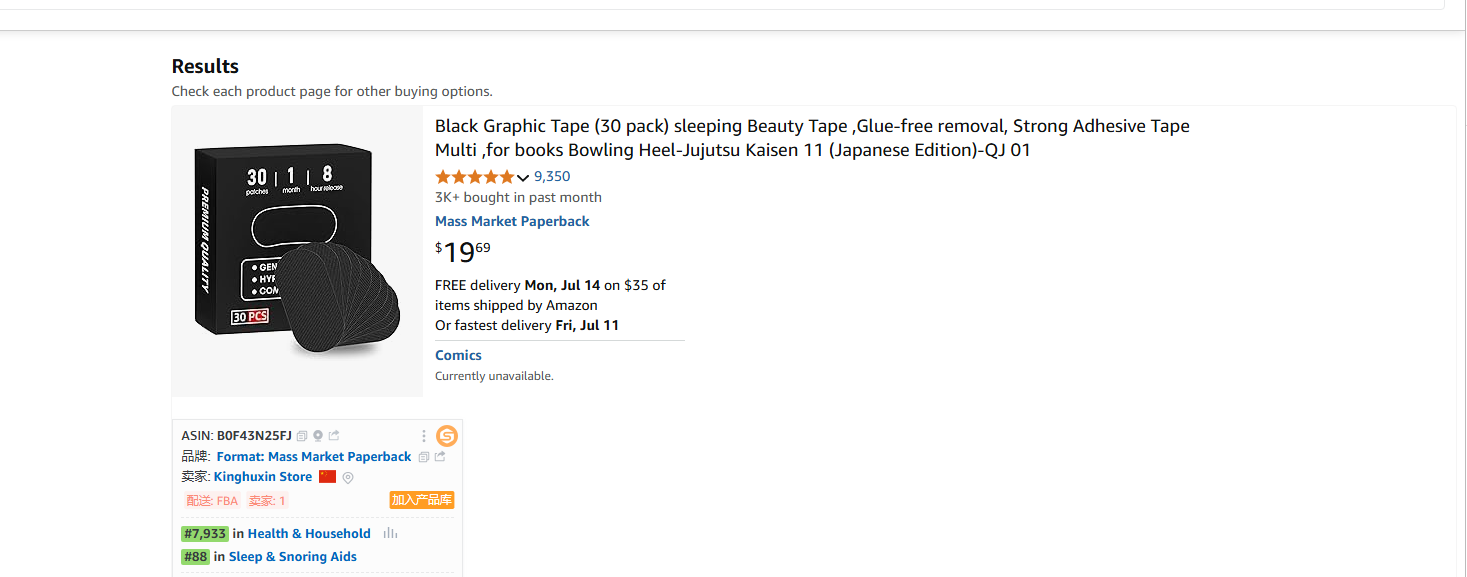Click the share icon beside the ASIN

point(334,436)
